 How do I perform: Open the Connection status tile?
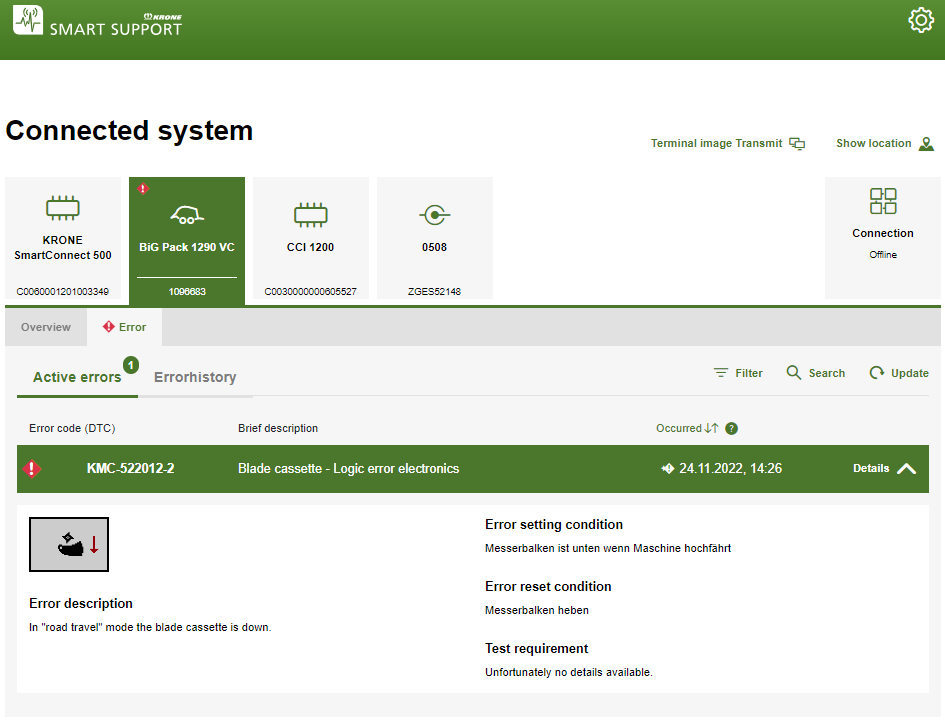(x=882, y=237)
